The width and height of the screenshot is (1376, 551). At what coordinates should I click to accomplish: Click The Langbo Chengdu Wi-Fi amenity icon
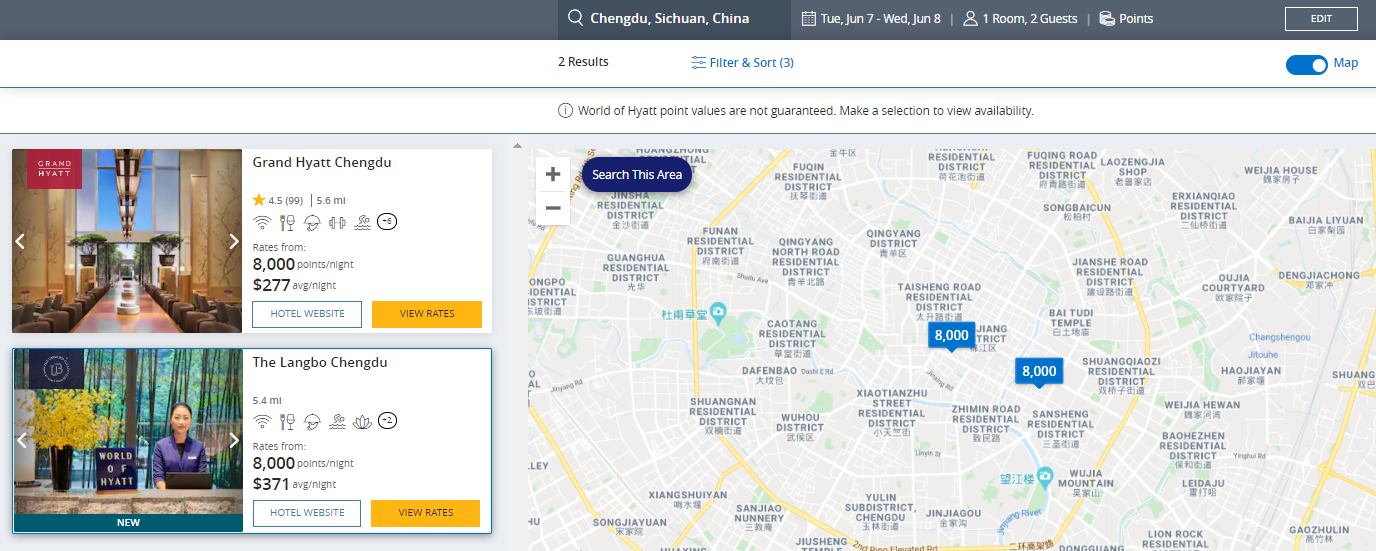(x=262, y=421)
